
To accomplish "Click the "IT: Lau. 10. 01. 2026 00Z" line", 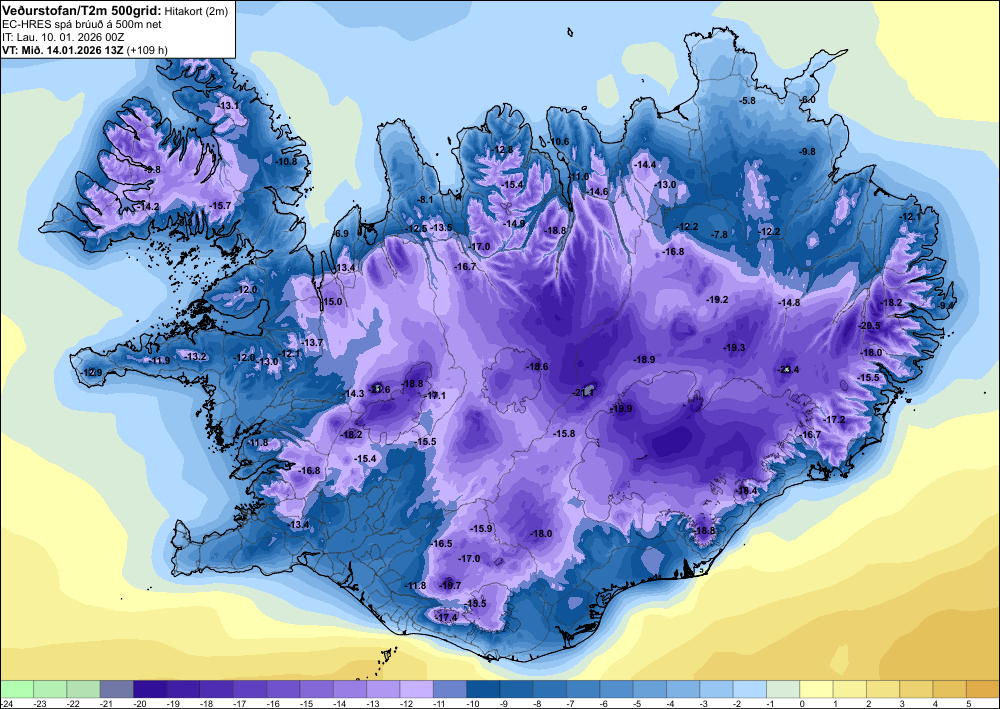I will click(x=63, y=37).
